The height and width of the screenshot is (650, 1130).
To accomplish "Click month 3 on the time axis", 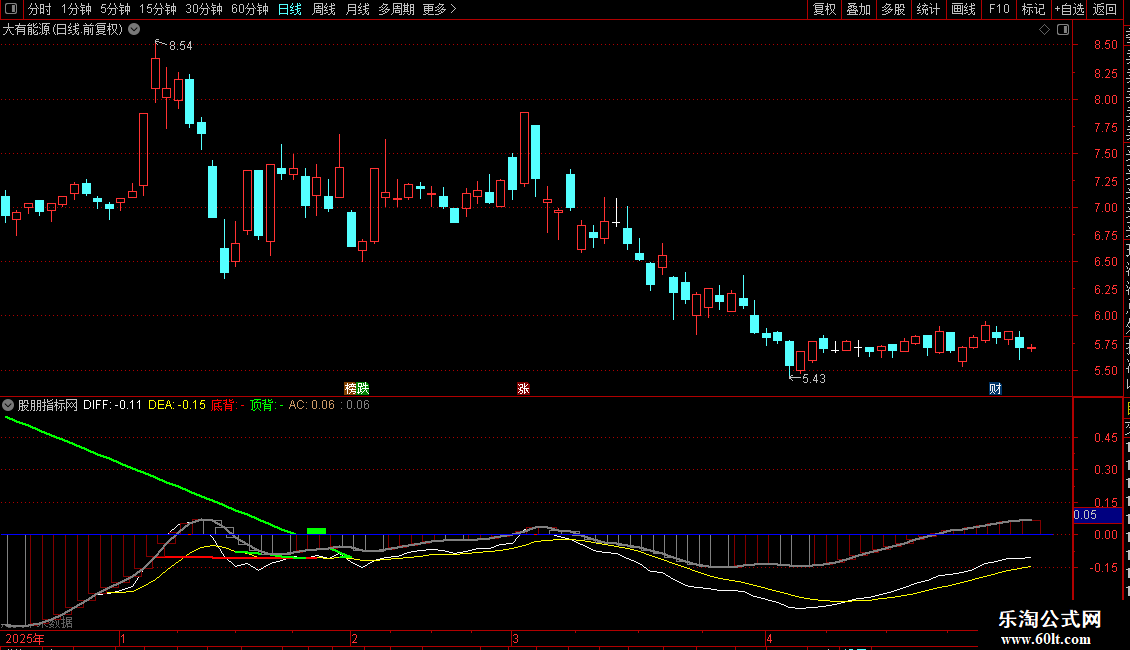I will [515, 639].
